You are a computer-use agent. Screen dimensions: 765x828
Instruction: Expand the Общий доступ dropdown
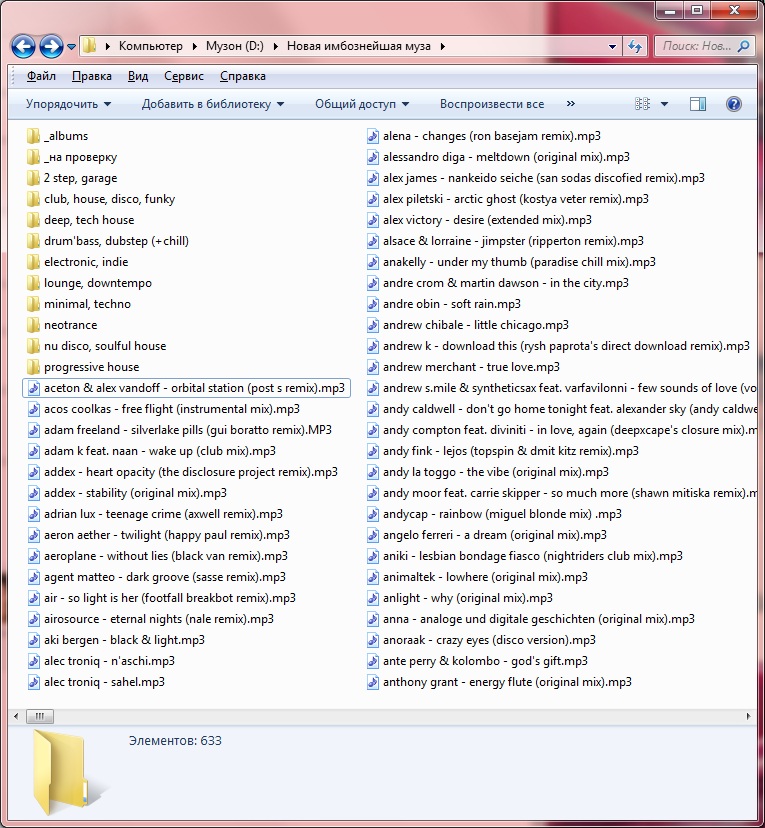[x=362, y=104]
